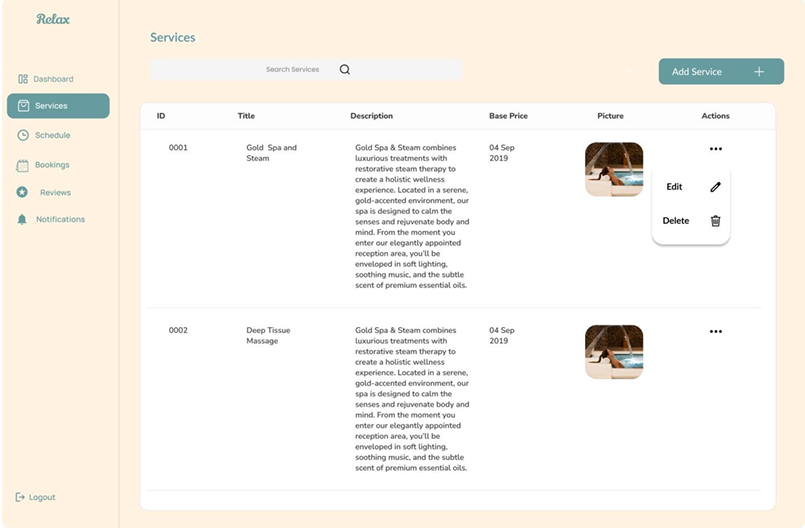Open the Services sidebar tab
The width and height of the screenshot is (805, 528).
coord(58,106)
